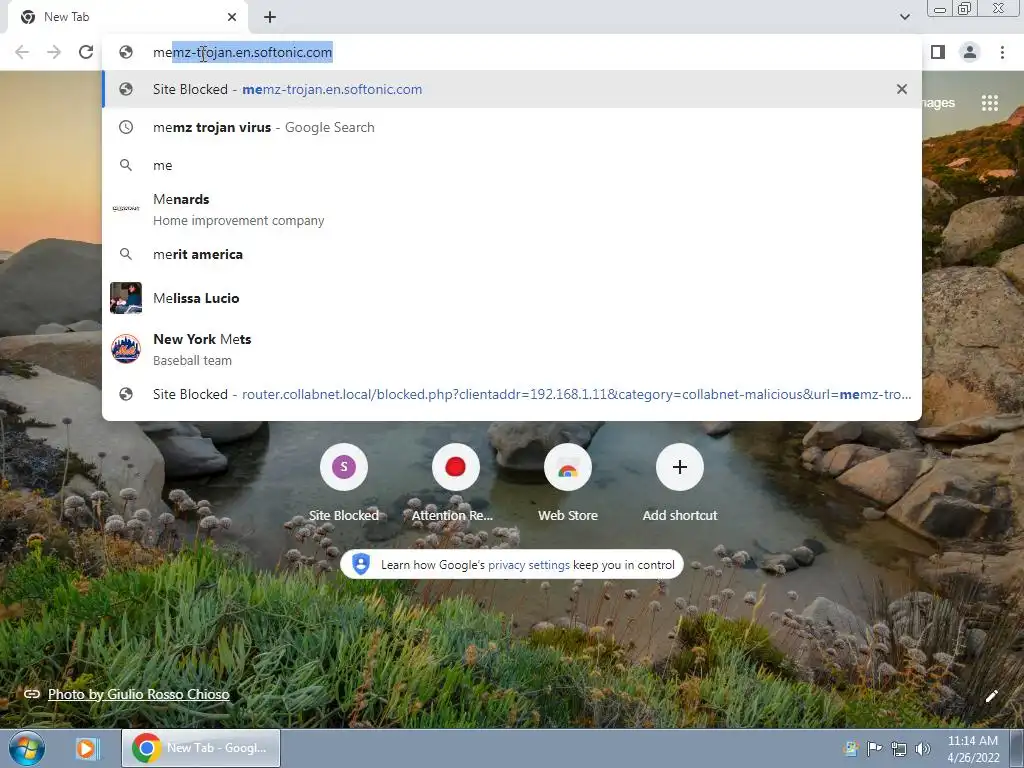1024x768 pixels.
Task: Open the network tray icon
Action: (x=899, y=749)
